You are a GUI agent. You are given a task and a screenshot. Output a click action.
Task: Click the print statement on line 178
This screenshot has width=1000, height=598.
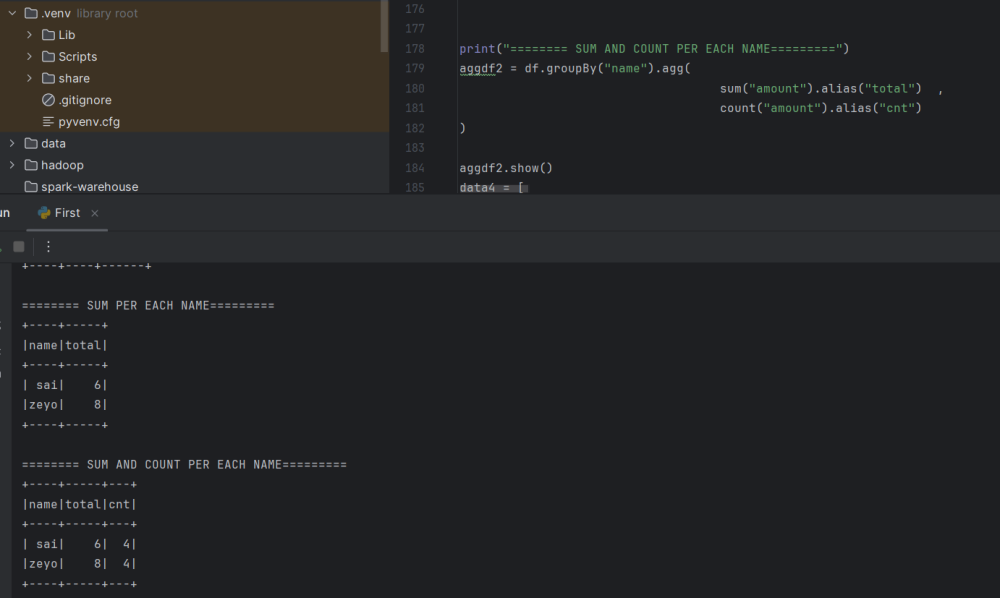tap(654, 48)
